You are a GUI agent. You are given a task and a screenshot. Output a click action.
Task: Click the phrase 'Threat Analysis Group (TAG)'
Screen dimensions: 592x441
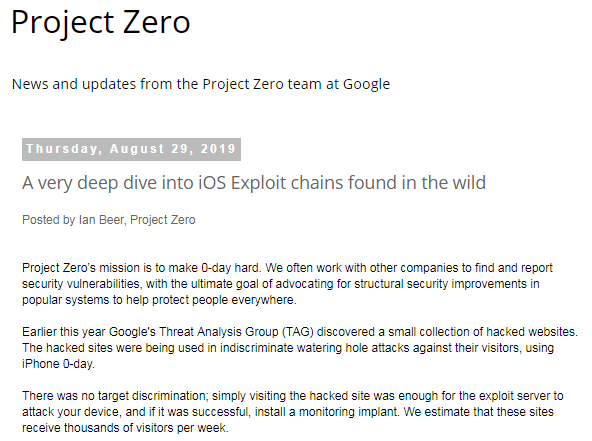tap(236, 332)
